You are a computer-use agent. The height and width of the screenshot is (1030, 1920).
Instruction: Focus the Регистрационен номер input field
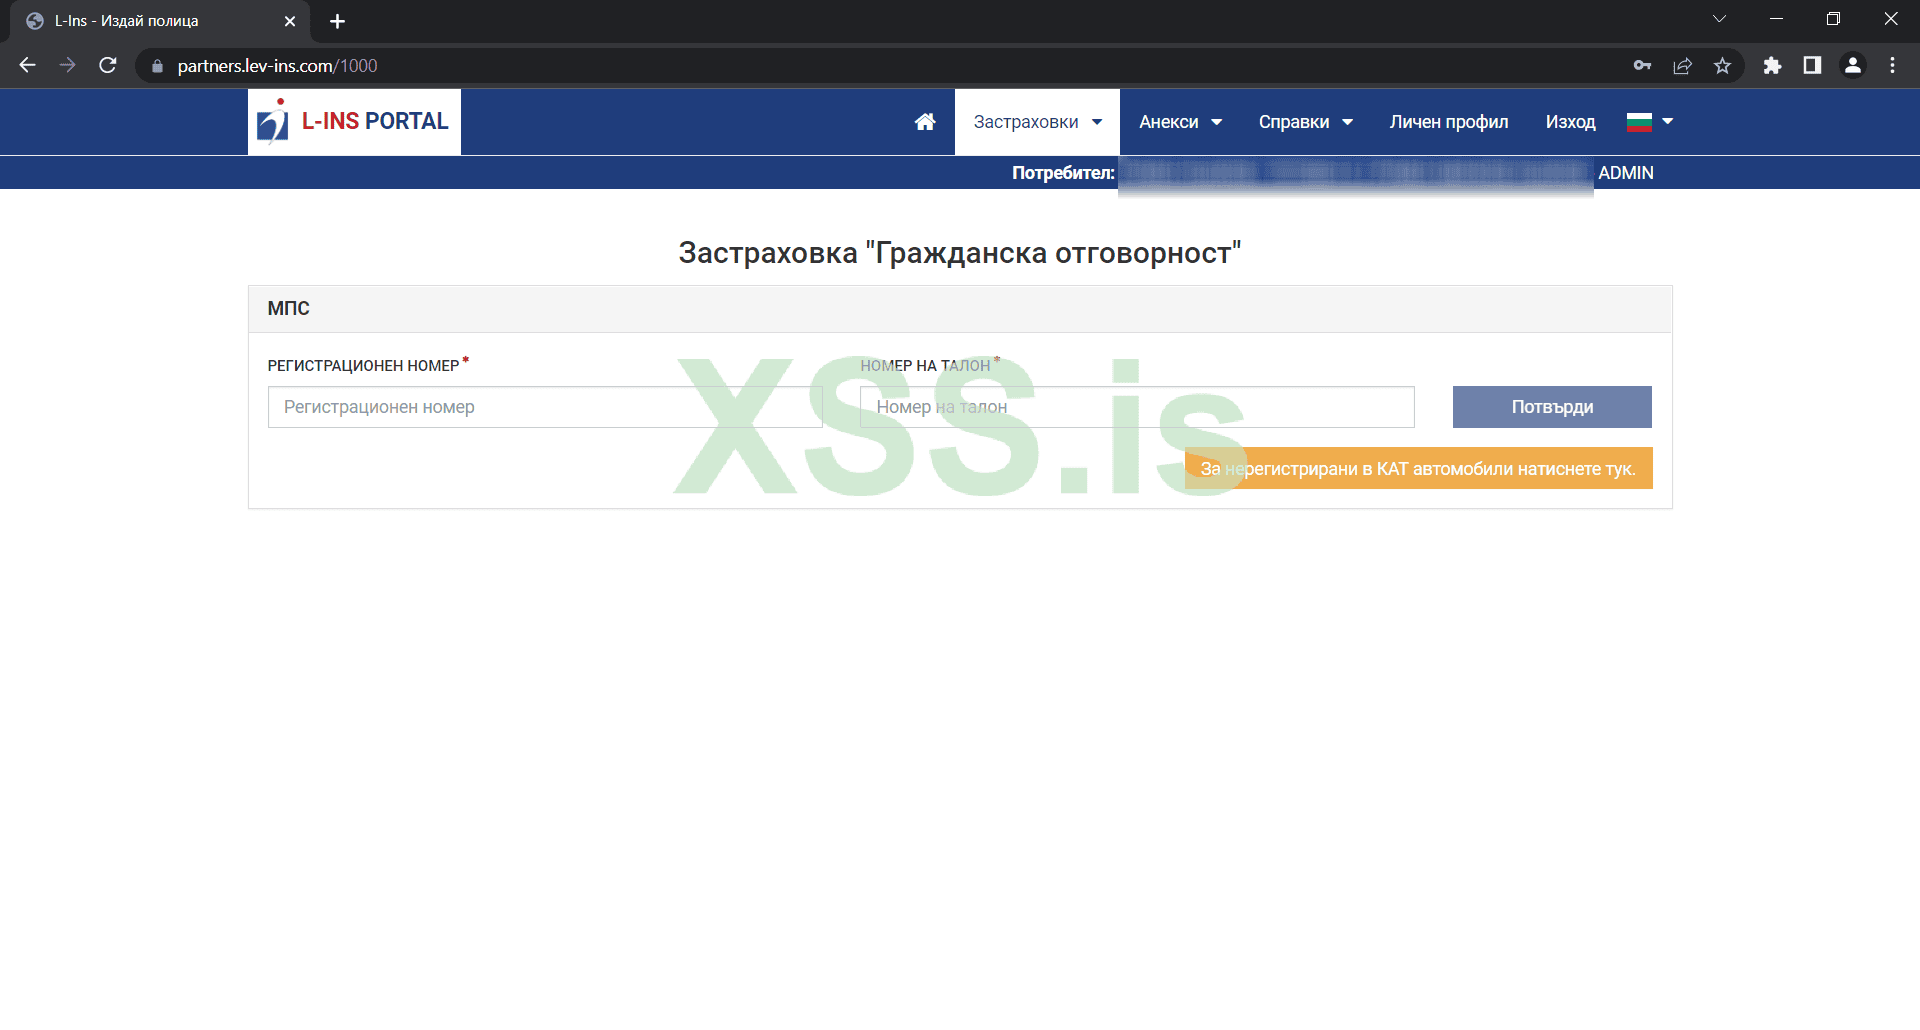(545, 407)
